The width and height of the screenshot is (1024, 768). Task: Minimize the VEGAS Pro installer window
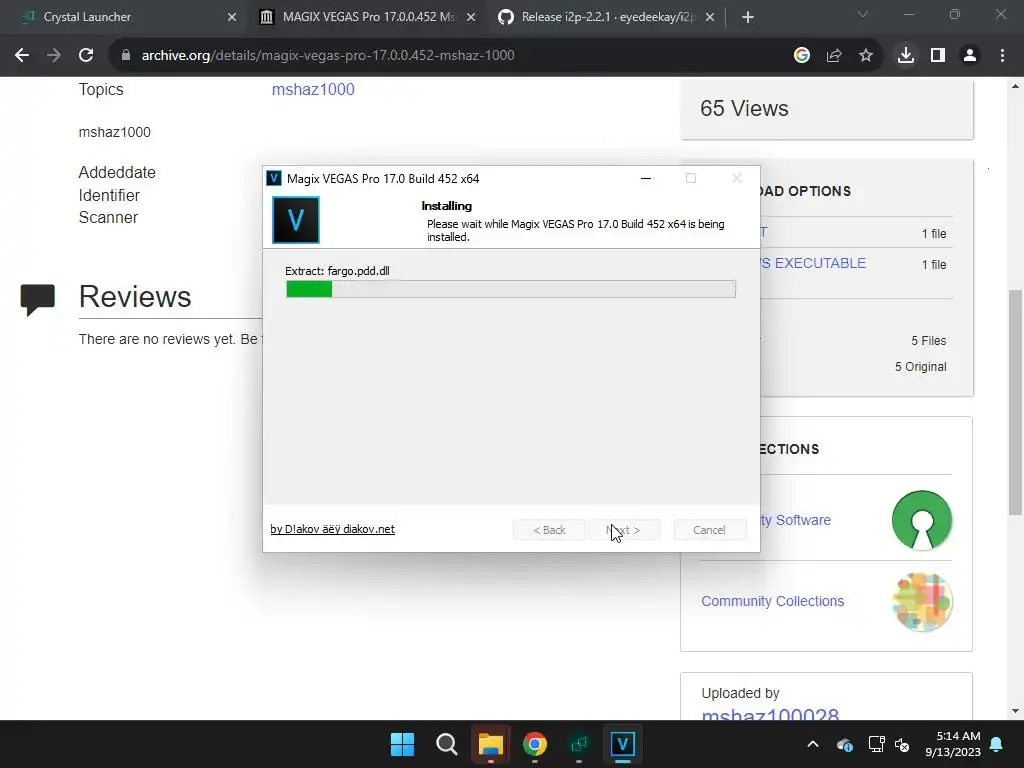click(646, 178)
